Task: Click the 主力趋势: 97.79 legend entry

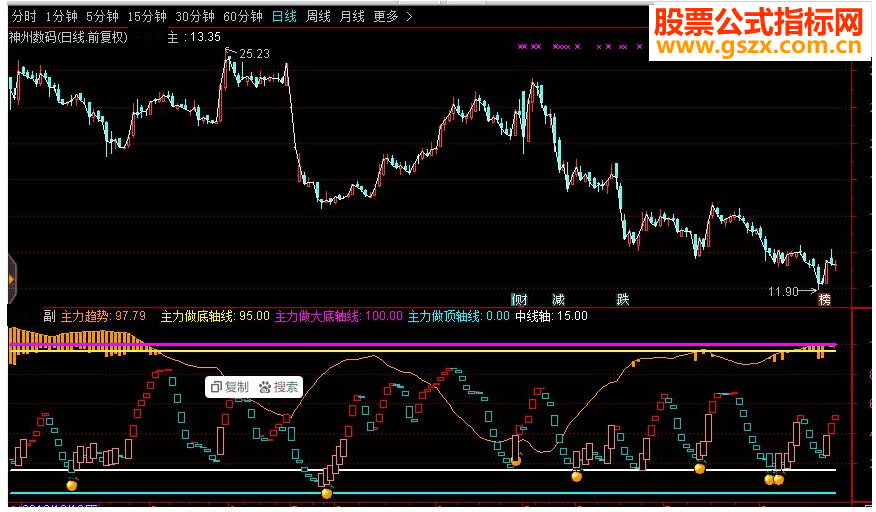Action: click(x=103, y=316)
